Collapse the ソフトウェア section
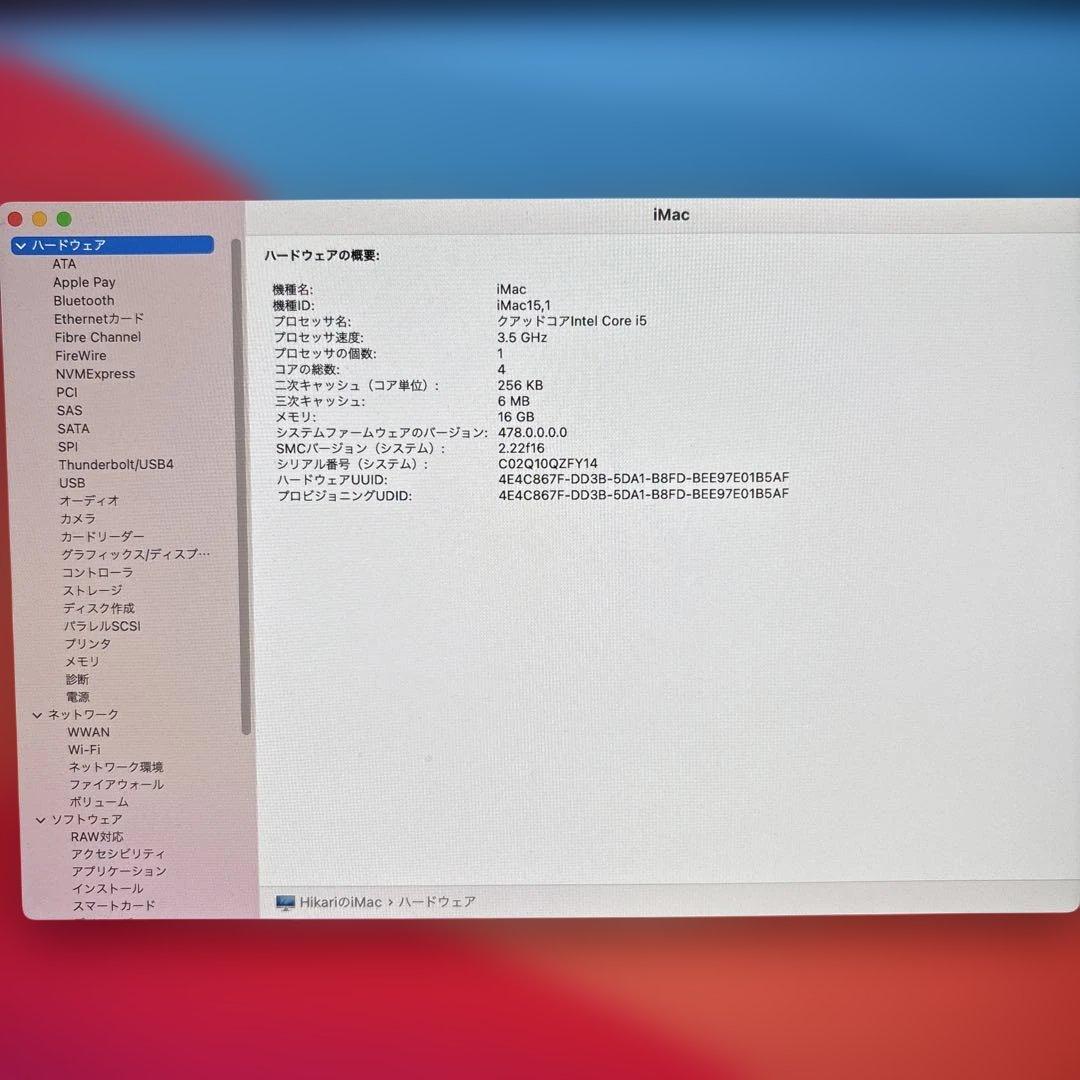 (39, 819)
